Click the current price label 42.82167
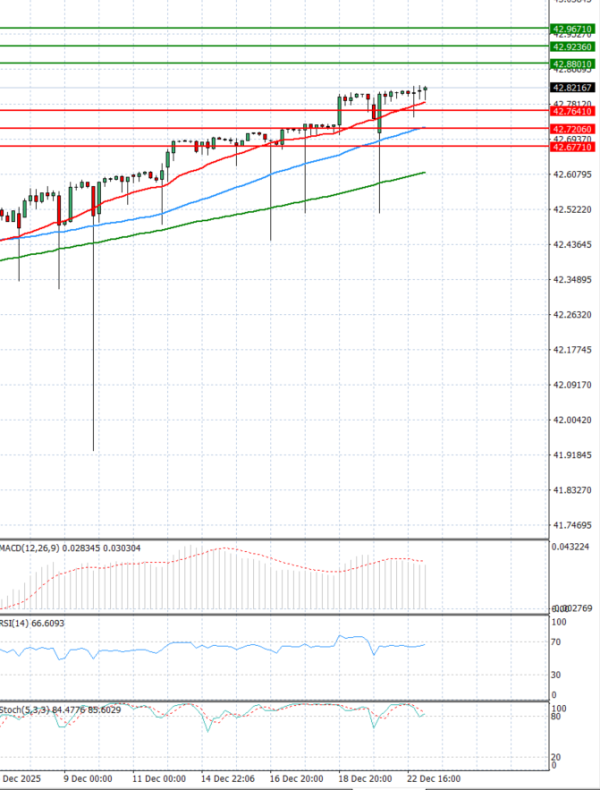 pos(572,88)
